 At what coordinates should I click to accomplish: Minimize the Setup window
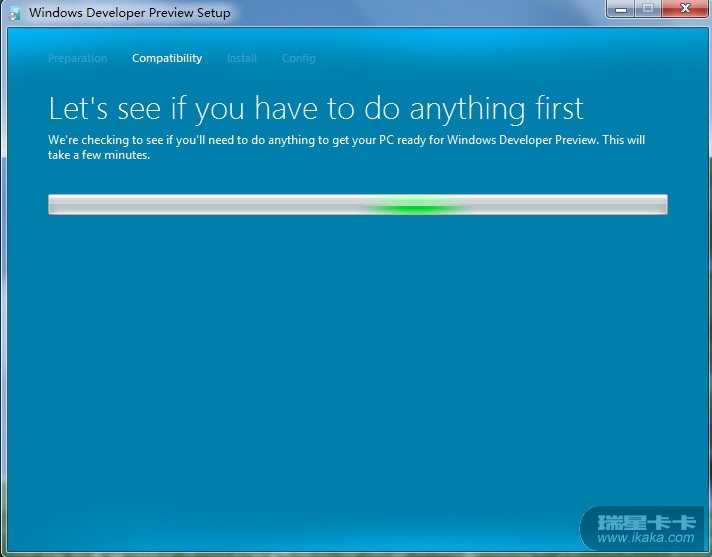tap(620, 9)
